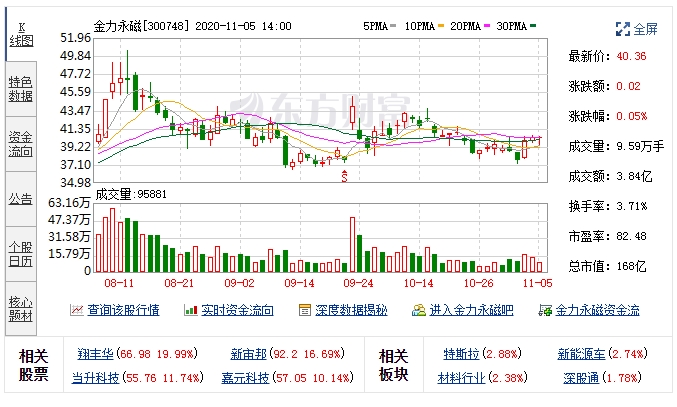Switch to the 特色数据 tab
677x407 pixels.
click(21, 88)
